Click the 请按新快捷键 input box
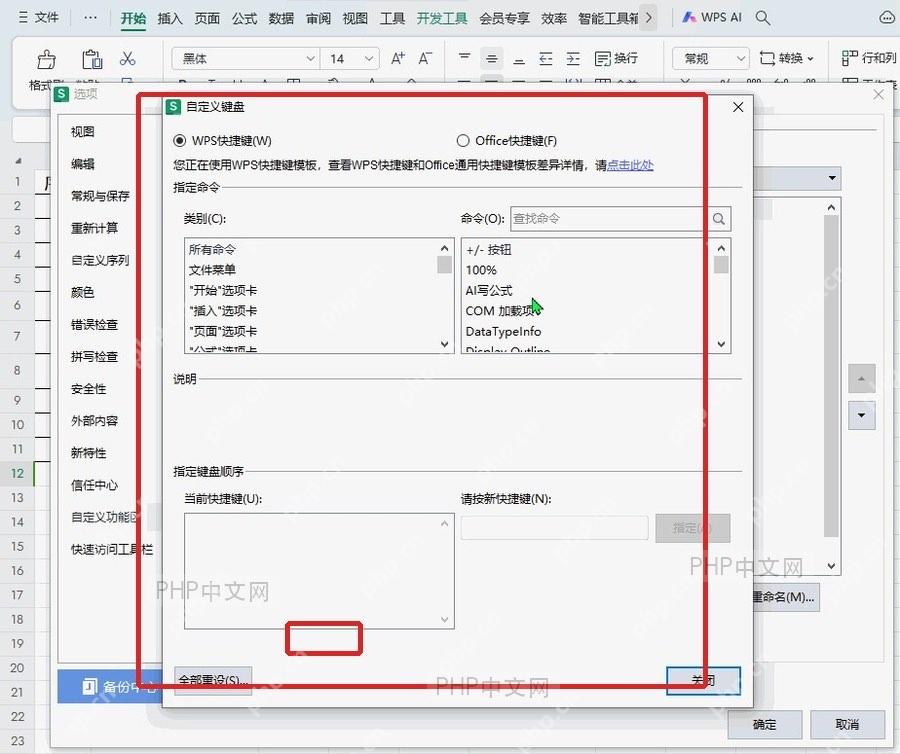The width and height of the screenshot is (900, 754). coord(554,527)
